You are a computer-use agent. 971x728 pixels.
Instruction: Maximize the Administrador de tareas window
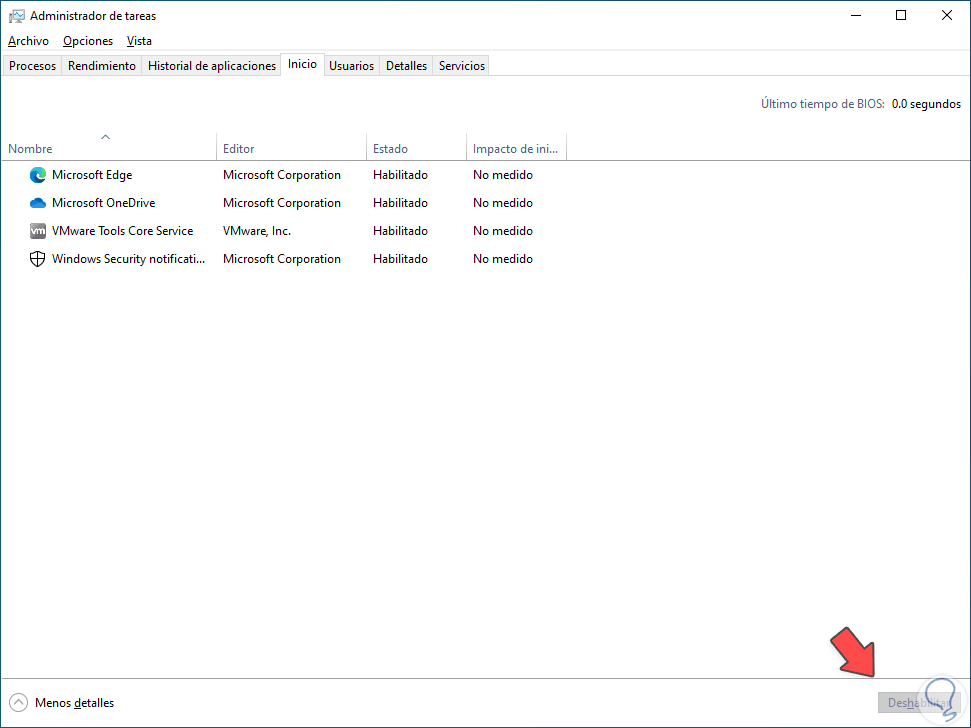pos(901,15)
